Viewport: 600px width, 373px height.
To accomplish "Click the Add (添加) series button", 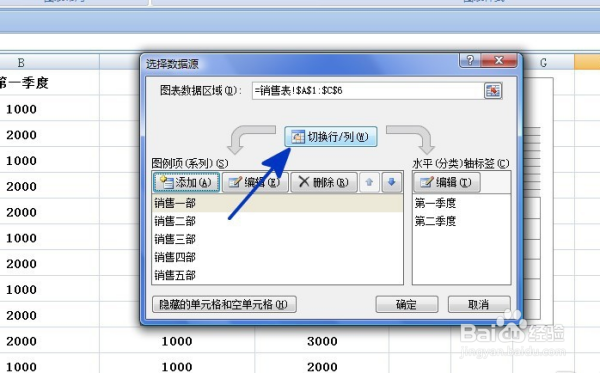I will pos(186,182).
